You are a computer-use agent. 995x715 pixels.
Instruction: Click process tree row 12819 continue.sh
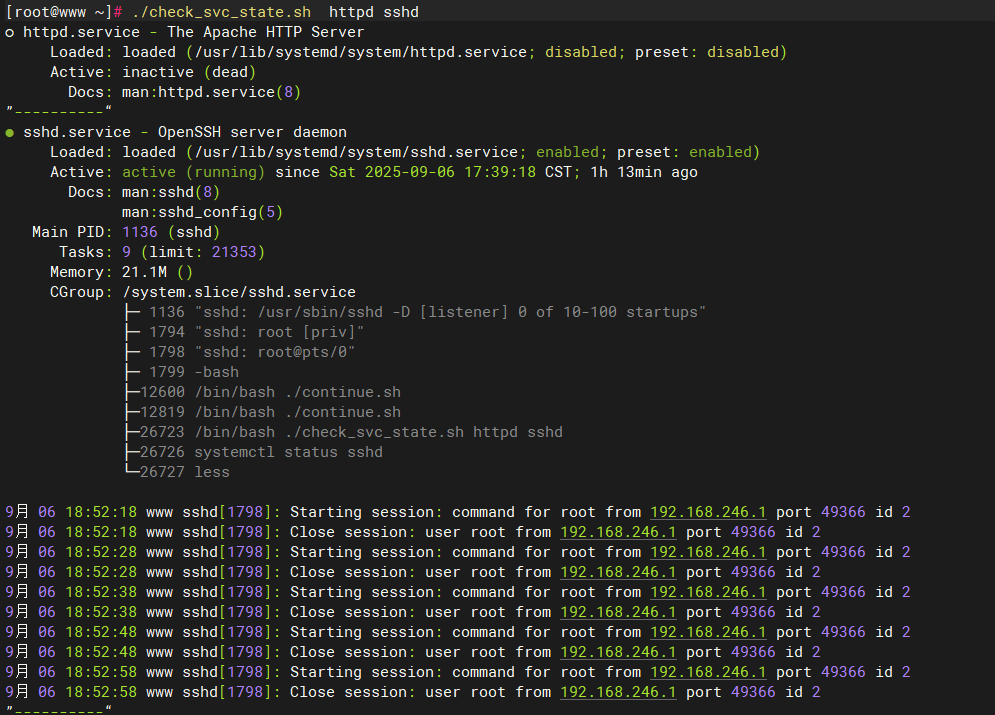pos(263,412)
